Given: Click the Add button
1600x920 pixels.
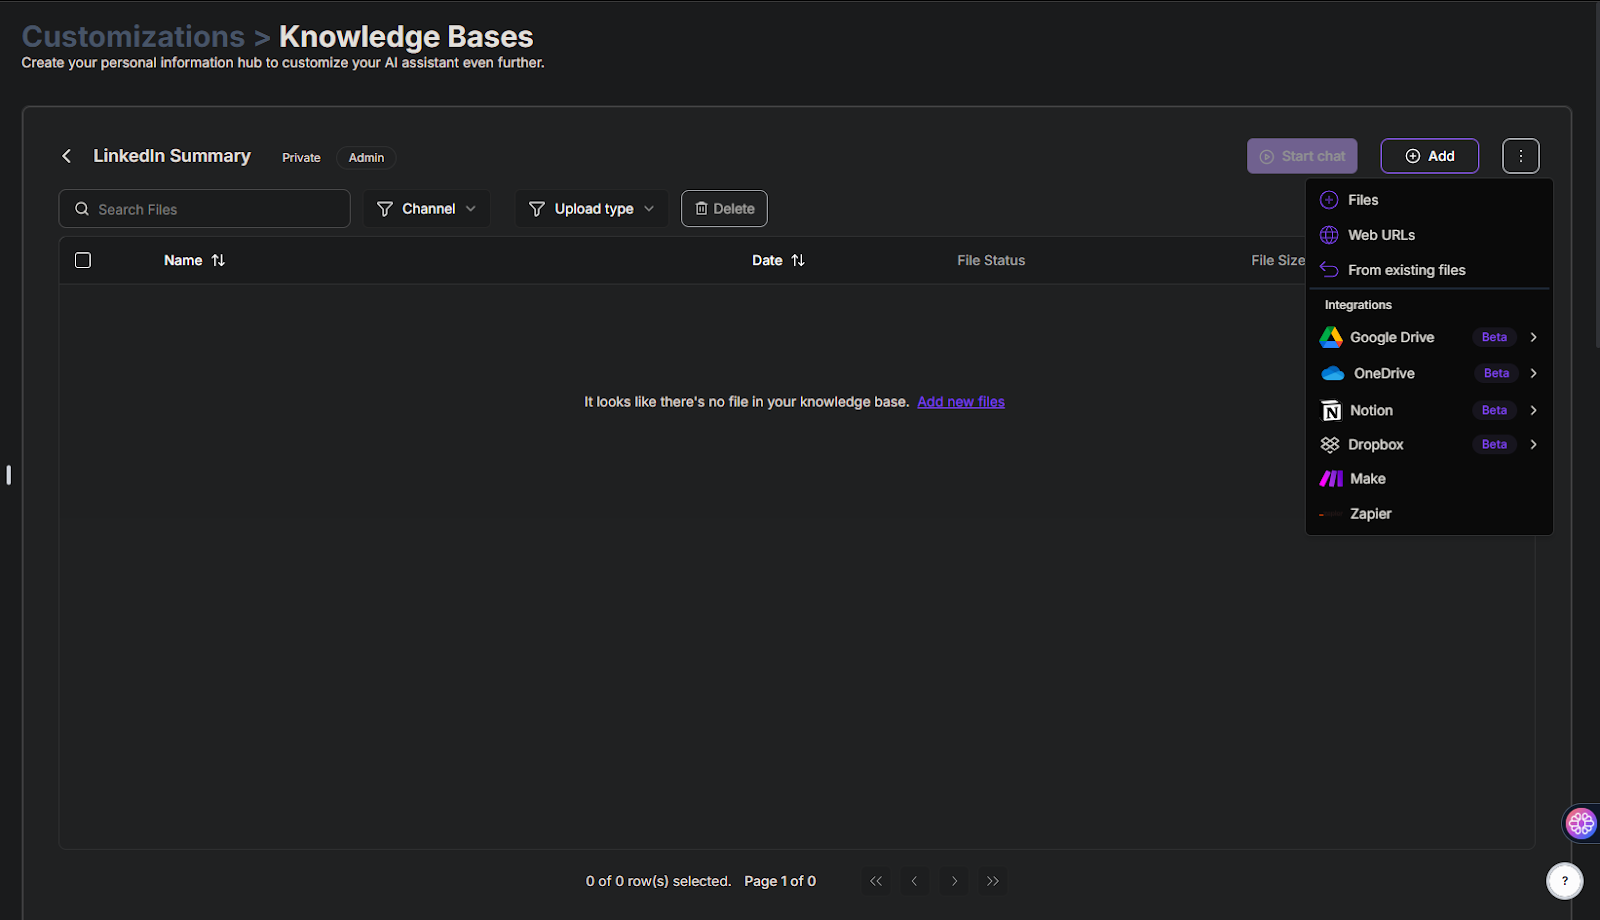Looking at the screenshot, I should pos(1429,156).
